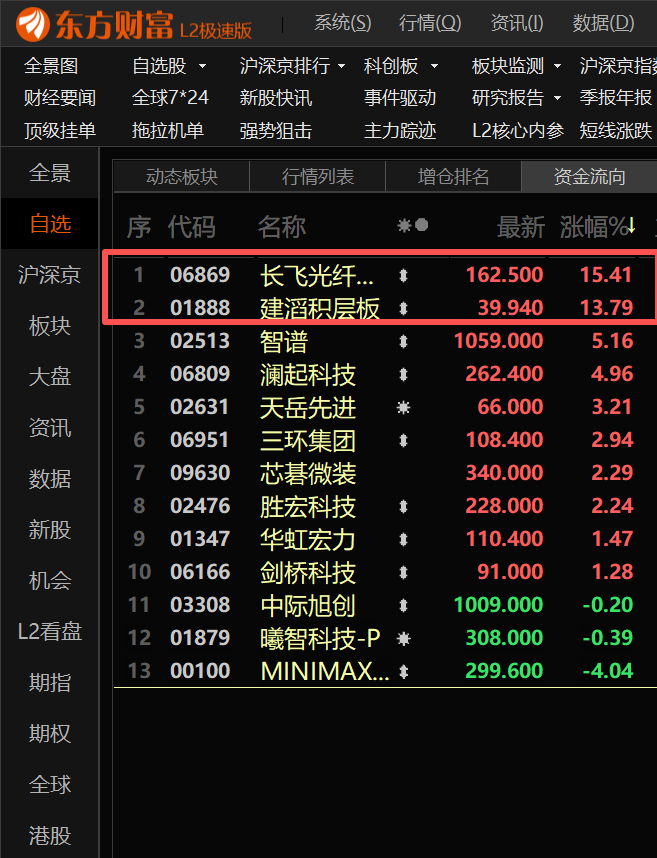Select 数据 in the left sidebar
This screenshot has height=858, width=657.
point(50,479)
